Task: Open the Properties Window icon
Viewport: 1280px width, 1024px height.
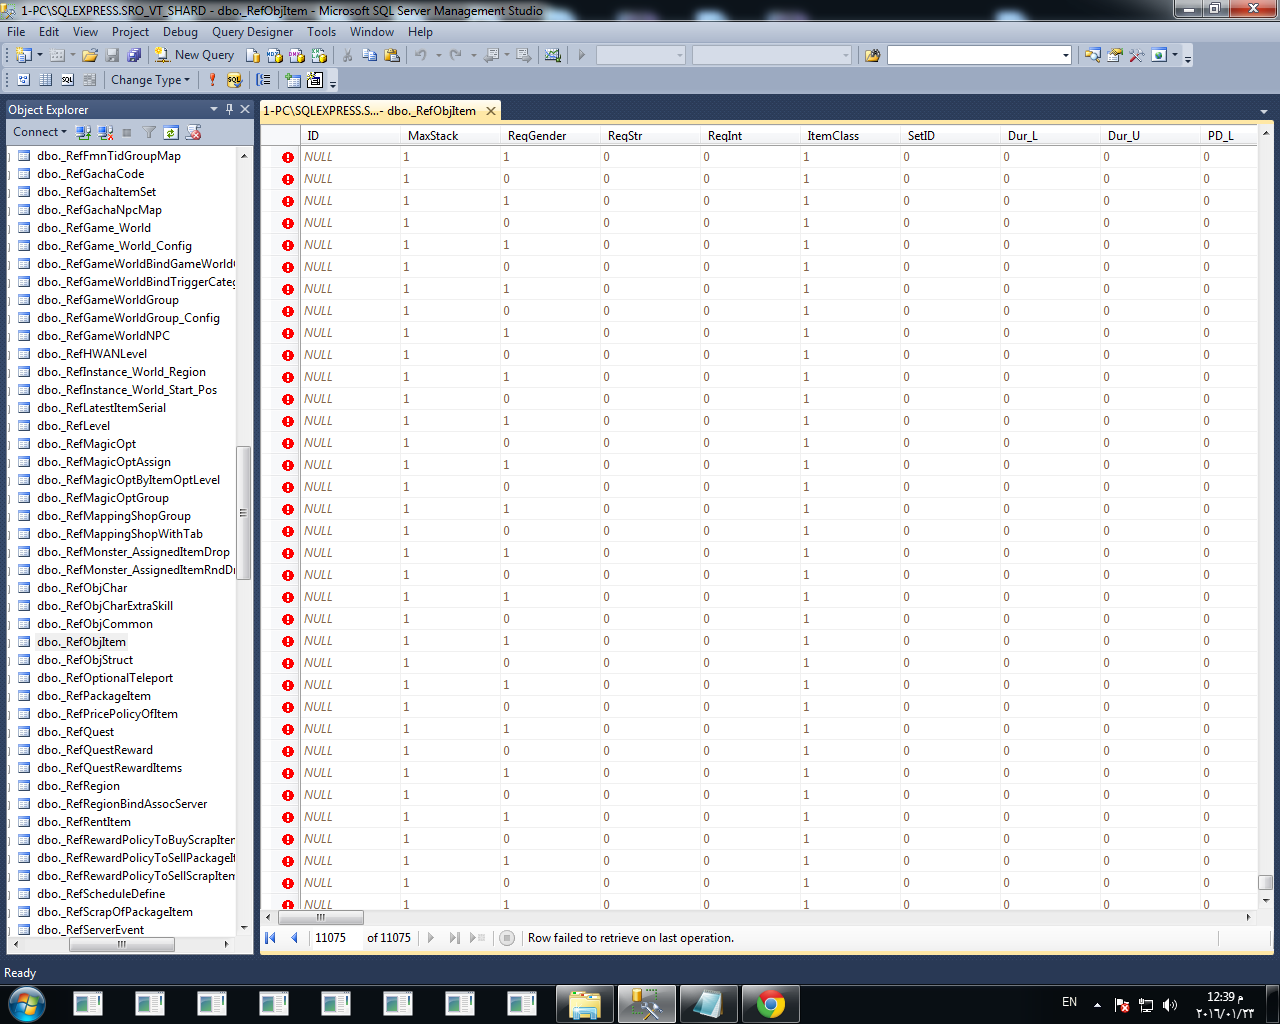Action: point(1114,55)
